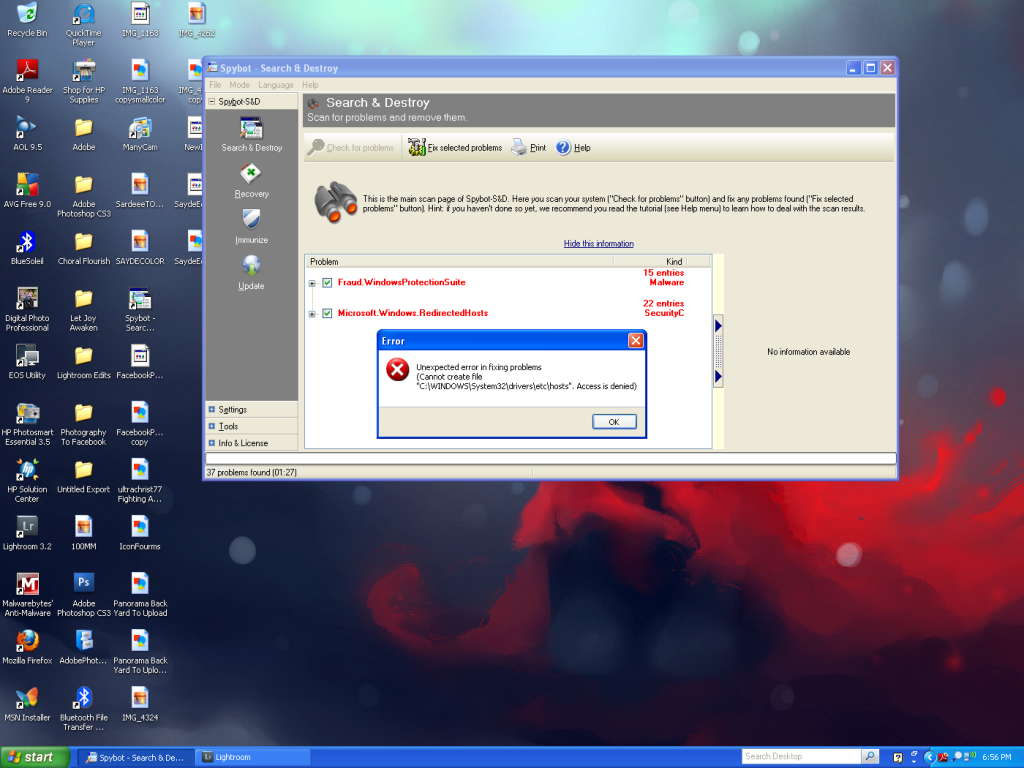Image resolution: width=1024 pixels, height=768 pixels.
Task: Click the Problem column header
Action: (x=460, y=261)
